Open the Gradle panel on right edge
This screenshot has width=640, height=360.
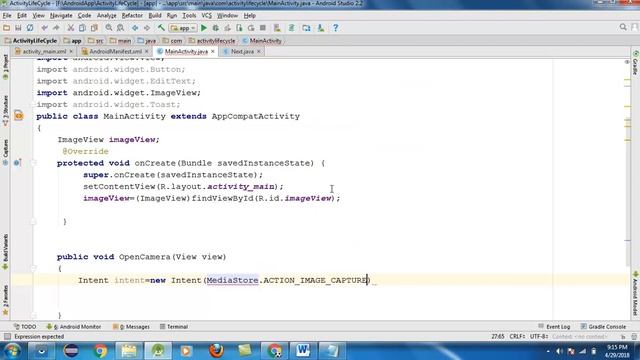point(635,63)
